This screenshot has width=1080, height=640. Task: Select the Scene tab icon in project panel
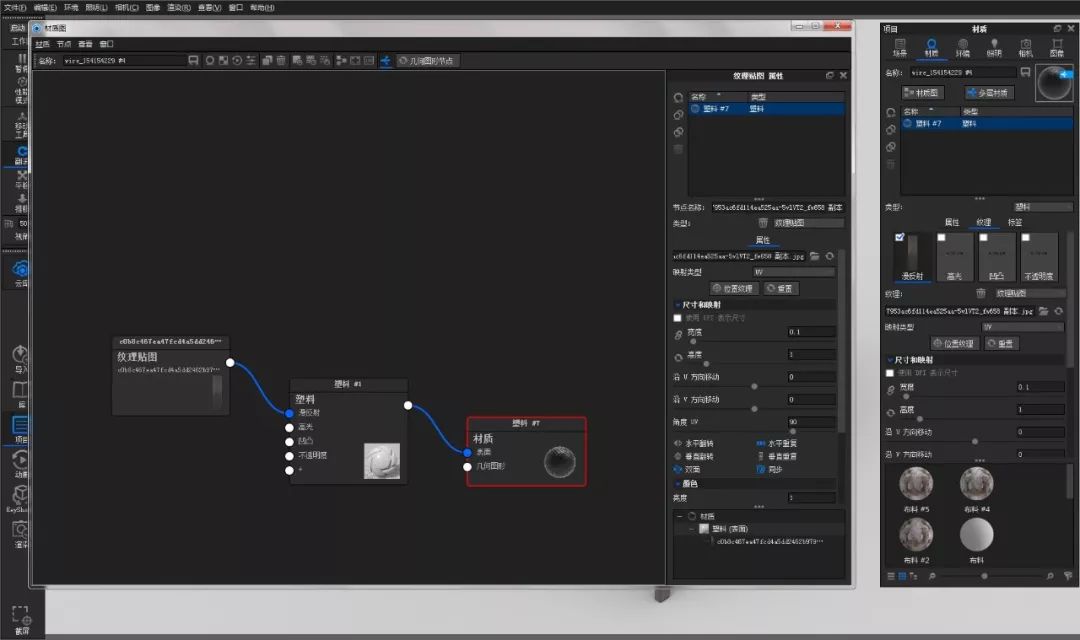900,47
